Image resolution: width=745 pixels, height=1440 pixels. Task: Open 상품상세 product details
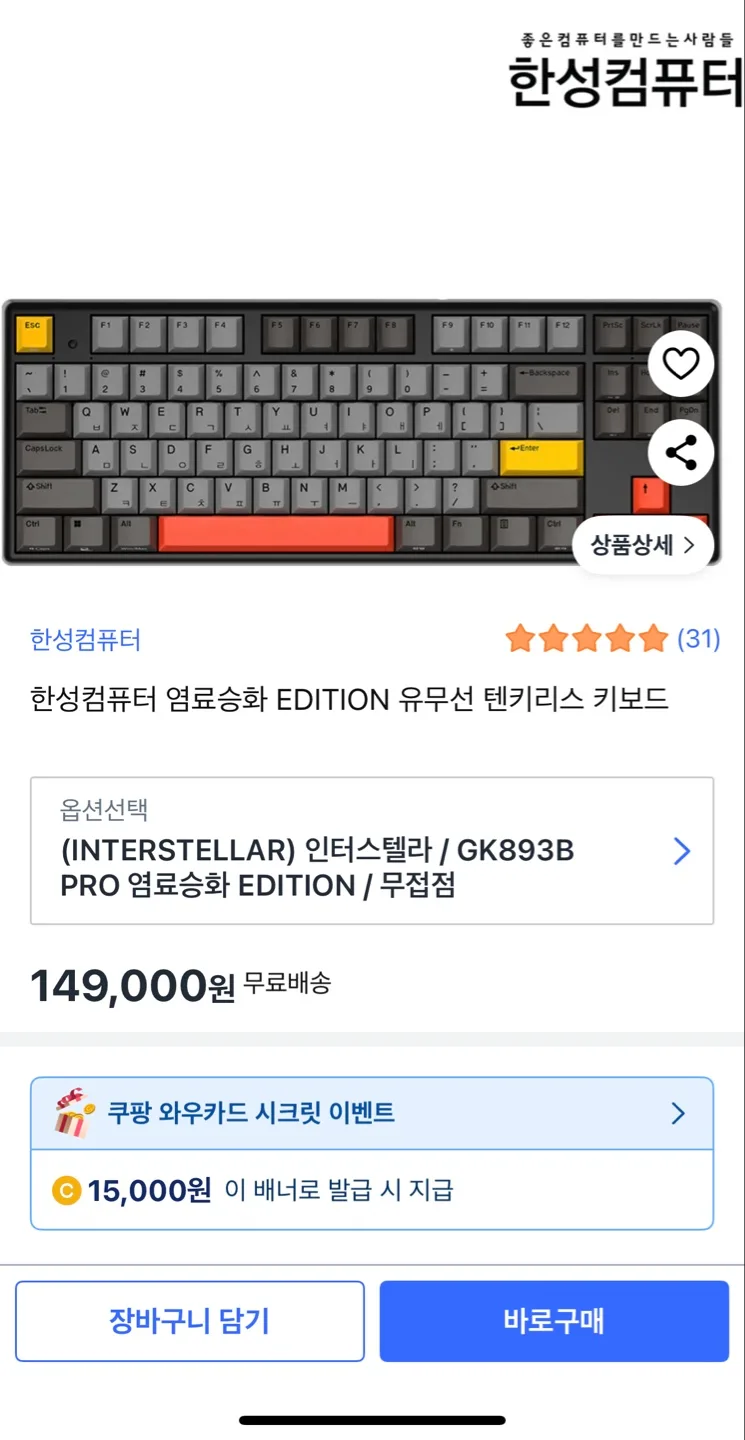(x=643, y=545)
